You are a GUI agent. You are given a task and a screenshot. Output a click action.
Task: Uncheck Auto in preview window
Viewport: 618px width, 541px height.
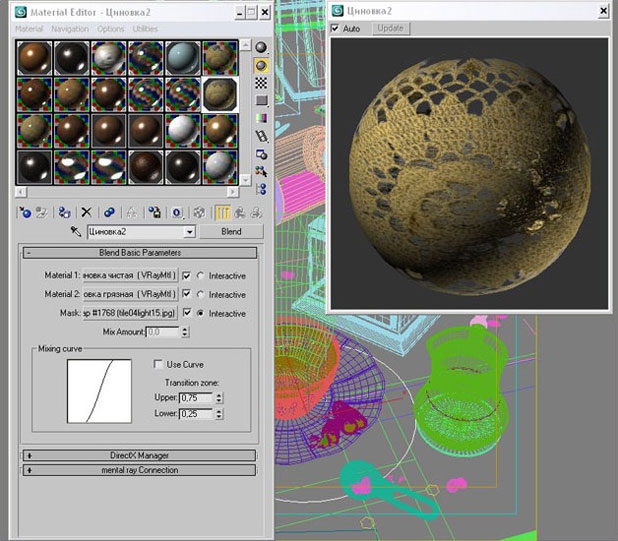coord(335,28)
